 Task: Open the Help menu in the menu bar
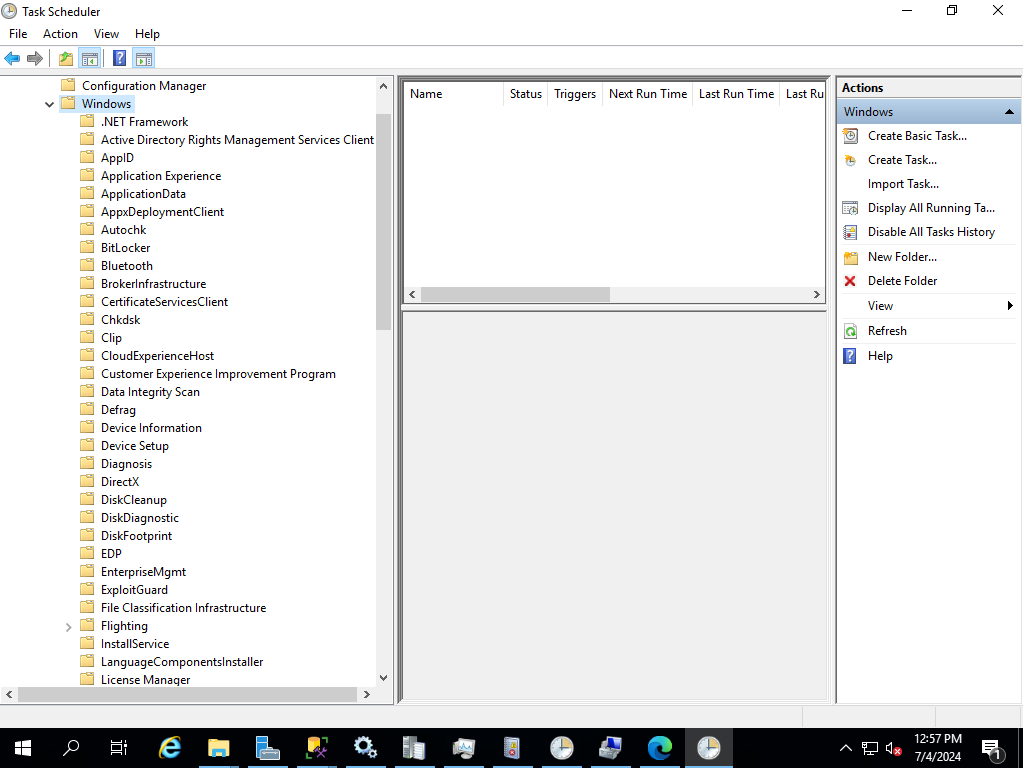[x=147, y=34]
